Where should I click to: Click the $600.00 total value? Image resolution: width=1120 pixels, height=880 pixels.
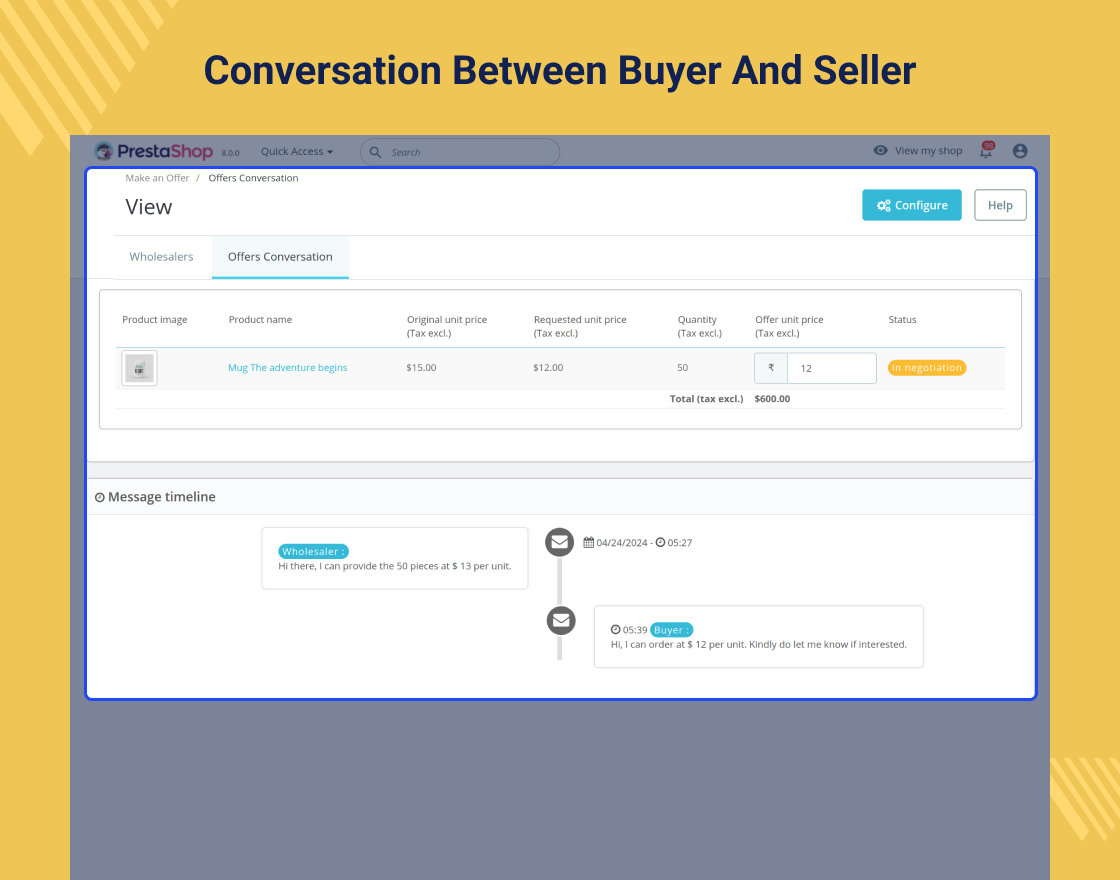[x=772, y=399]
